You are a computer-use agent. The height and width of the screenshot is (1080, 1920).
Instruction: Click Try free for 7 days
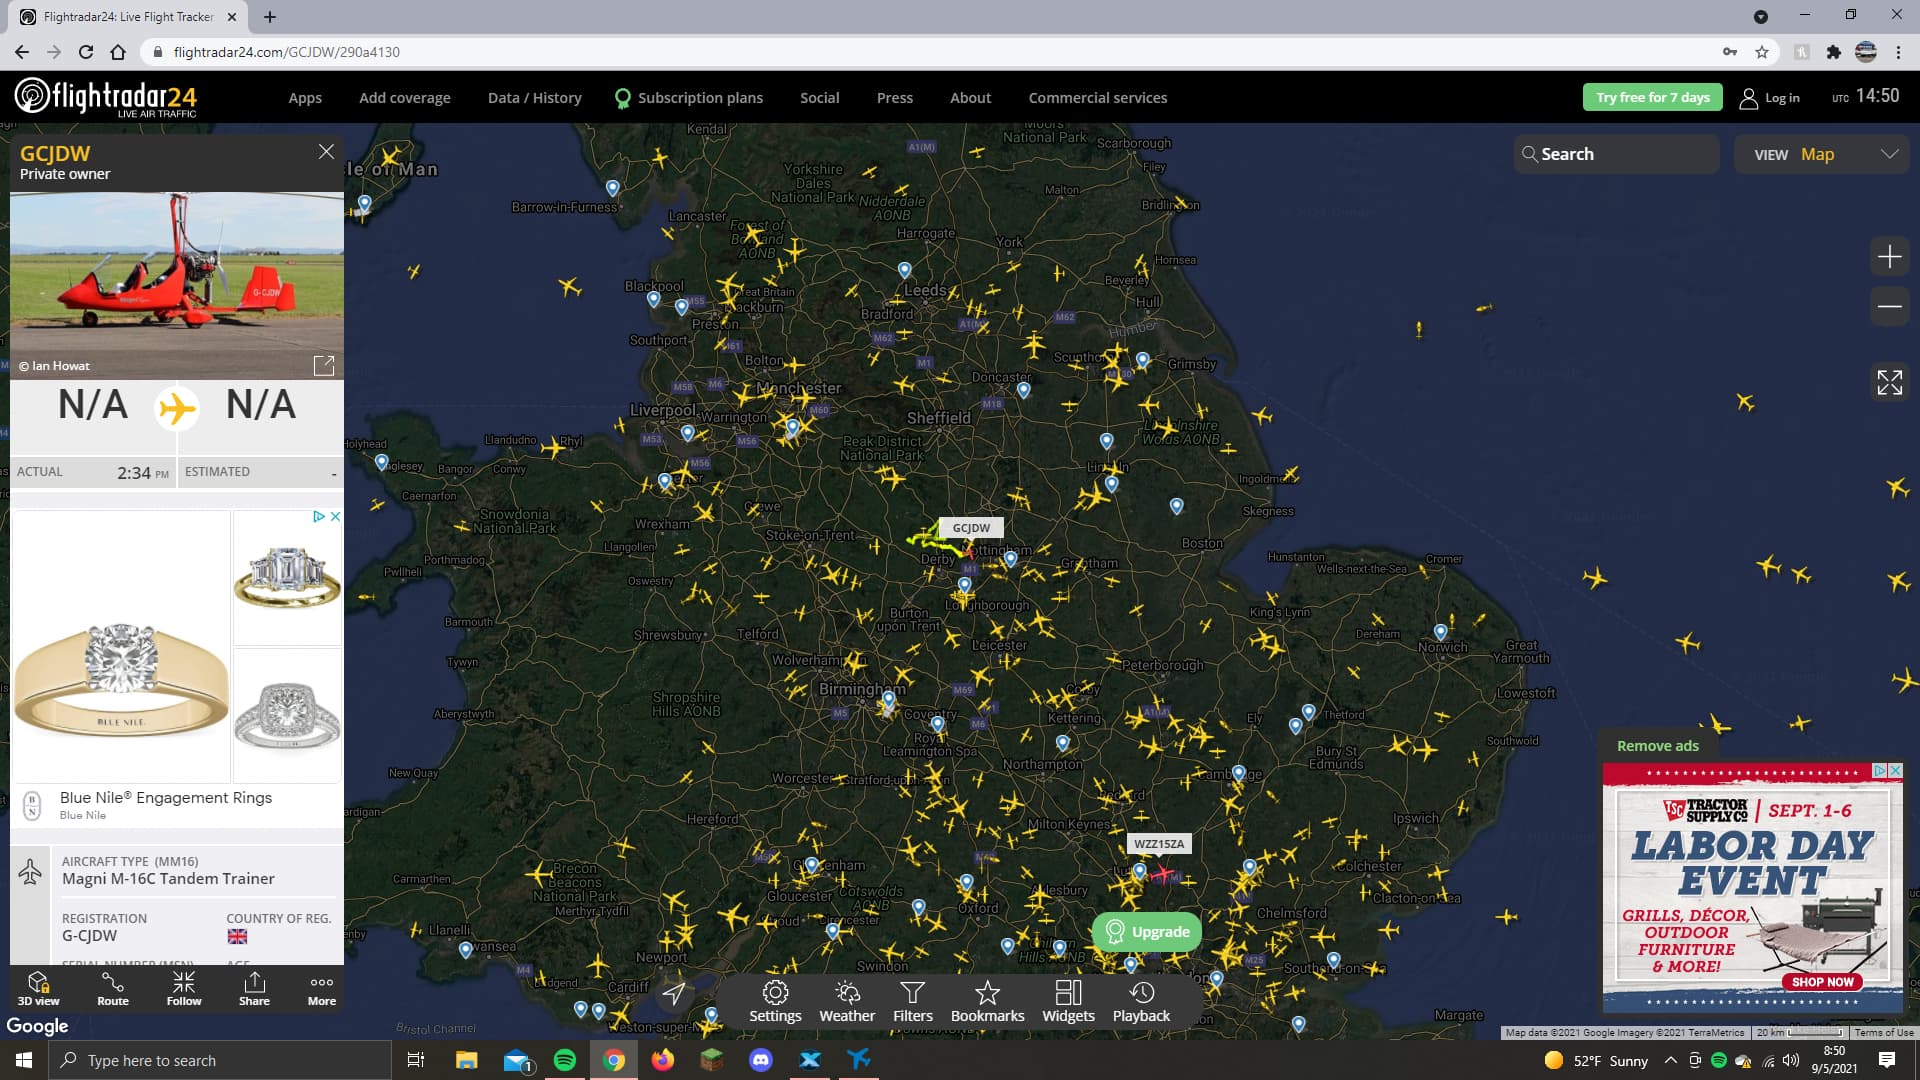pos(1652,97)
